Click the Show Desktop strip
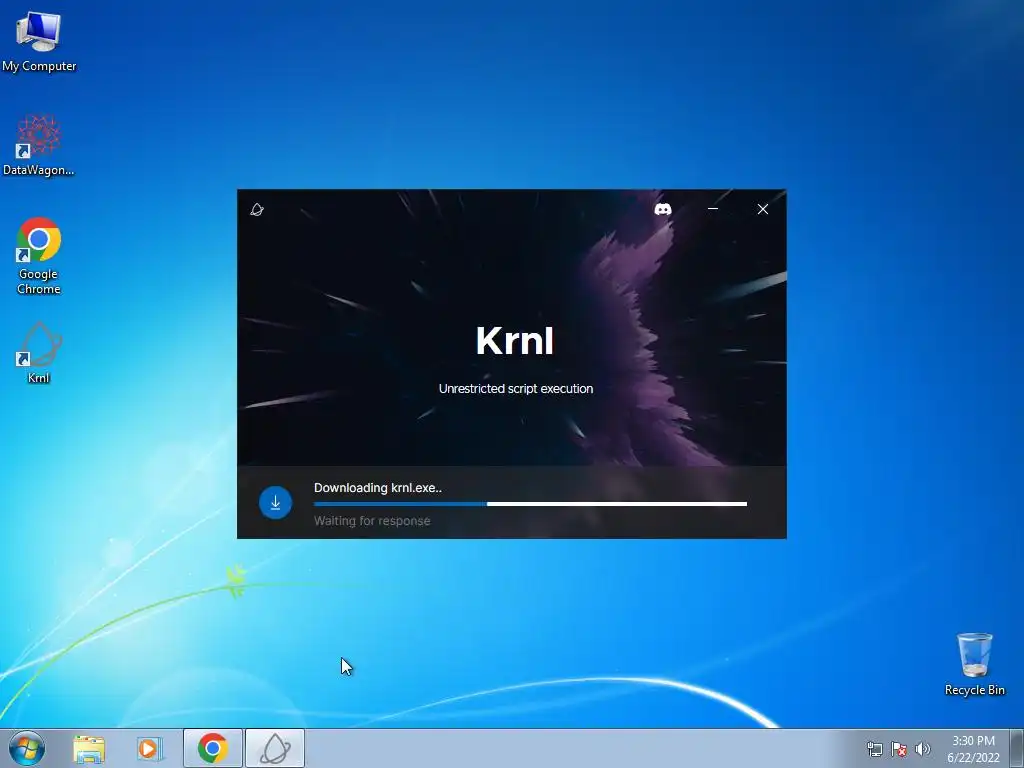The image size is (1024, 768). [x=1017, y=748]
